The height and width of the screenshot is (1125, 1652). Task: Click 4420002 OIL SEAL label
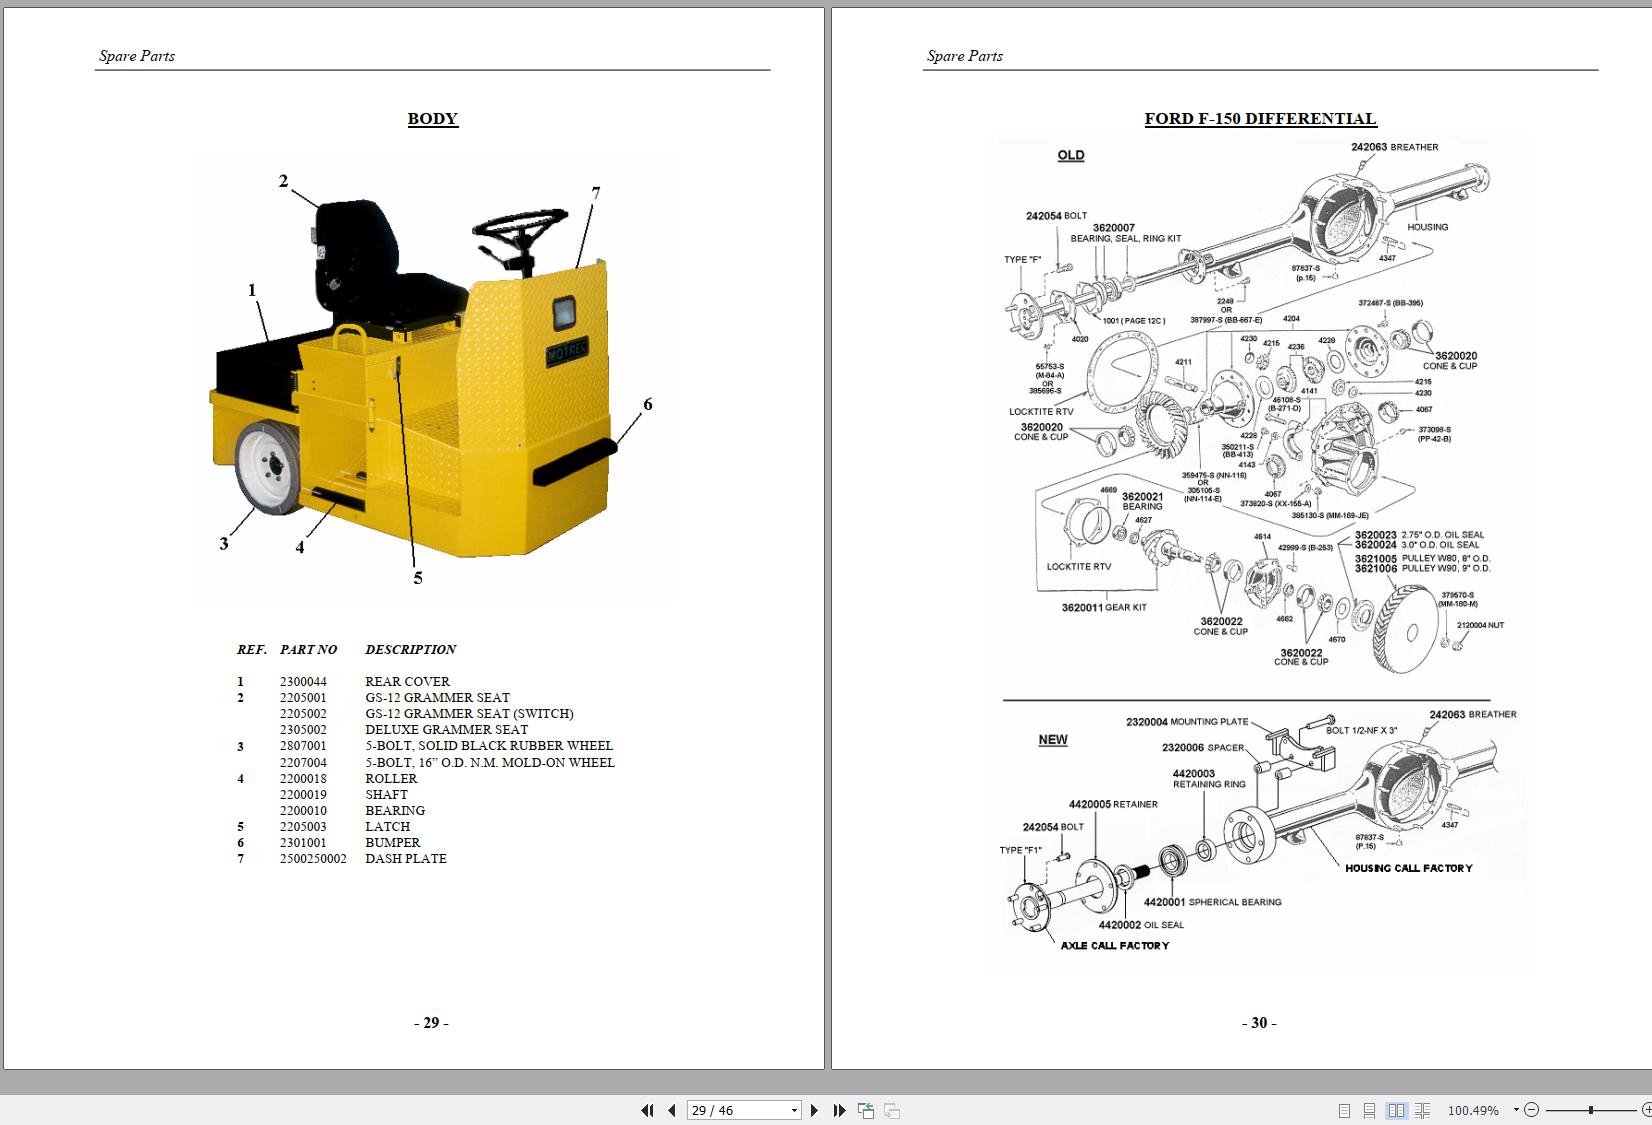pos(1140,925)
